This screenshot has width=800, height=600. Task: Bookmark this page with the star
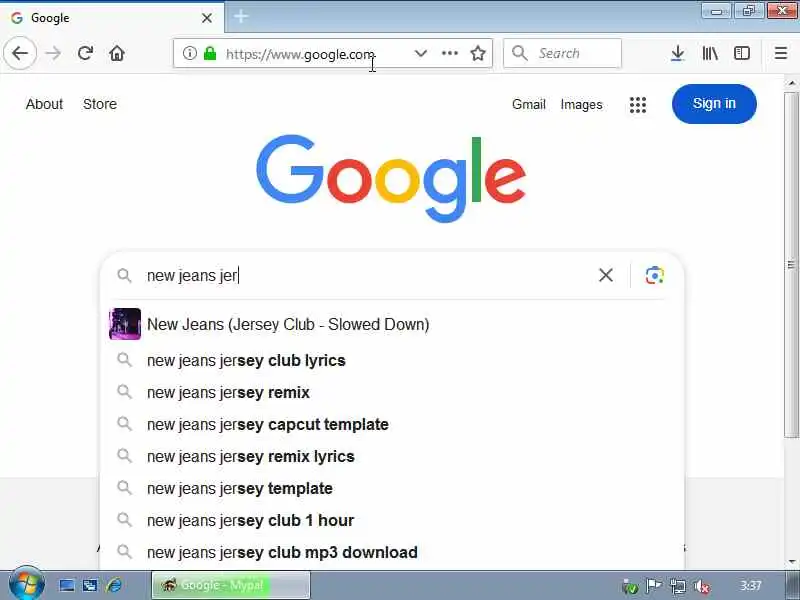tap(478, 53)
